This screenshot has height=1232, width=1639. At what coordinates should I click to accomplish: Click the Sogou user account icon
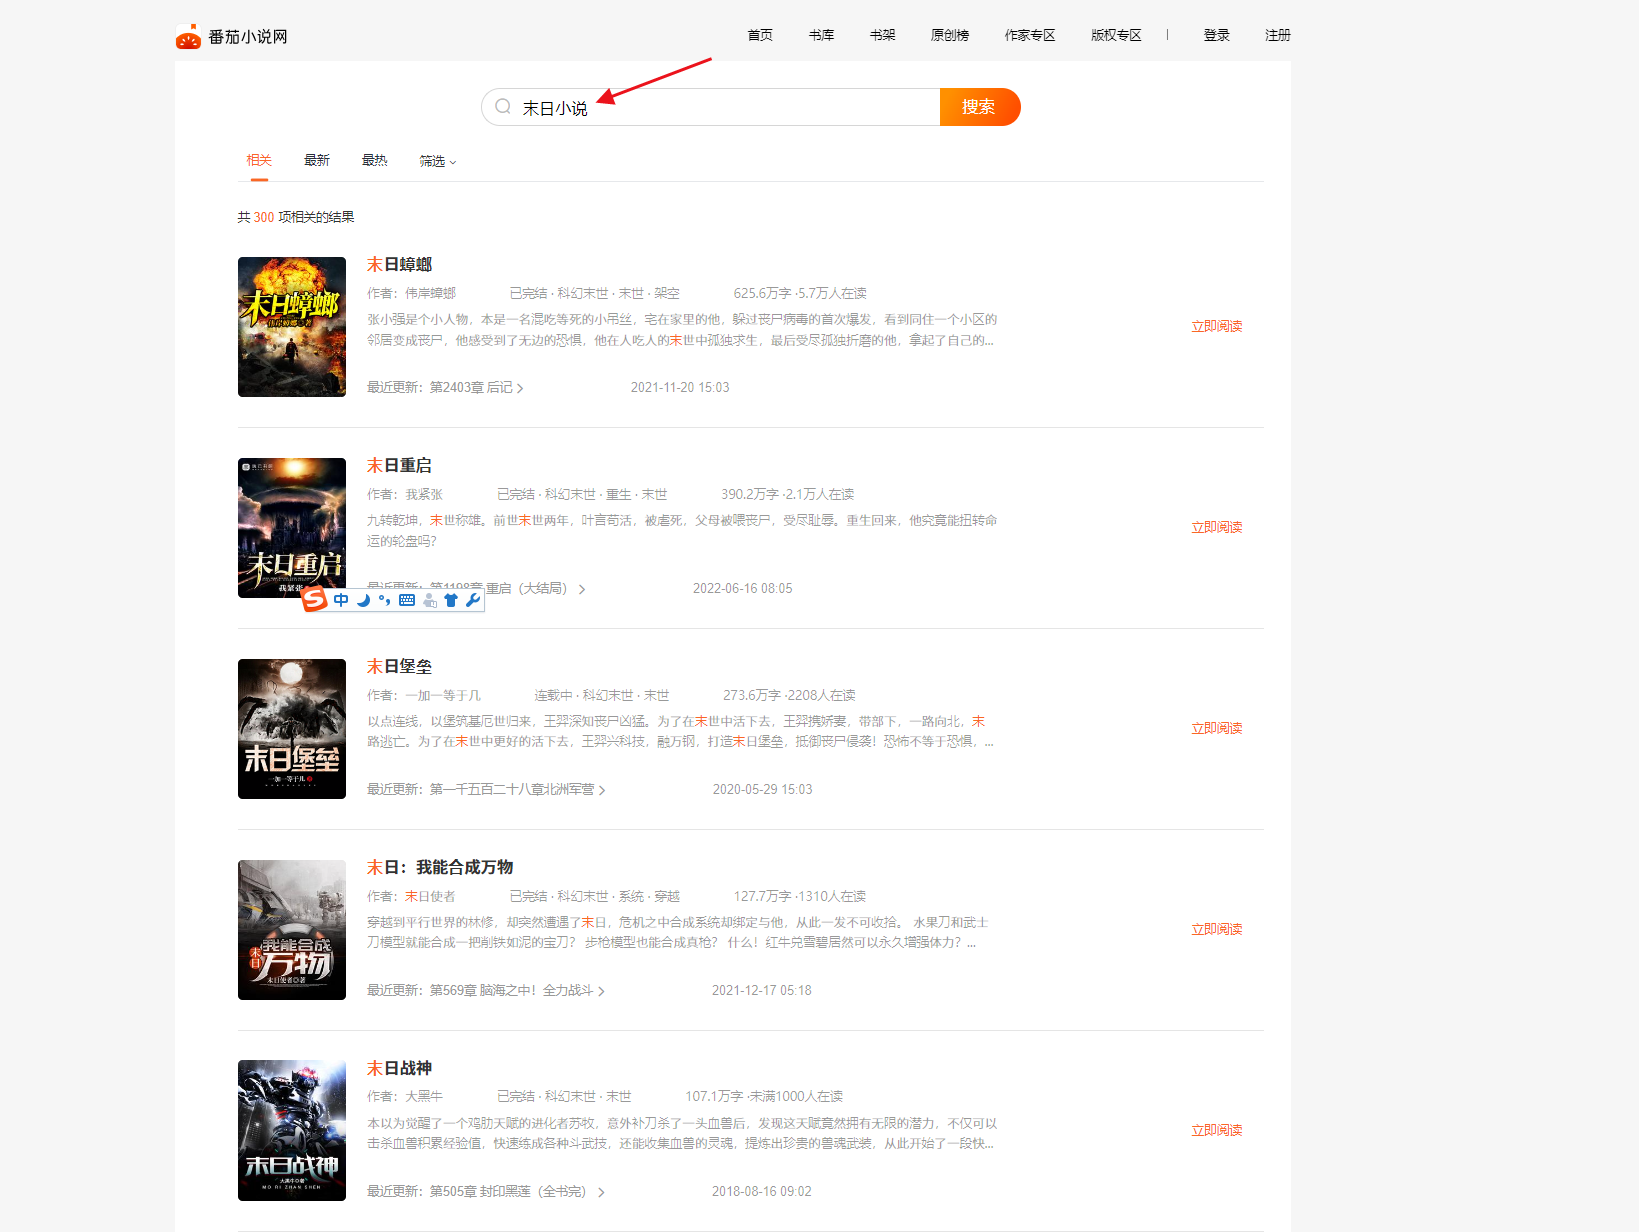tap(430, 600)
